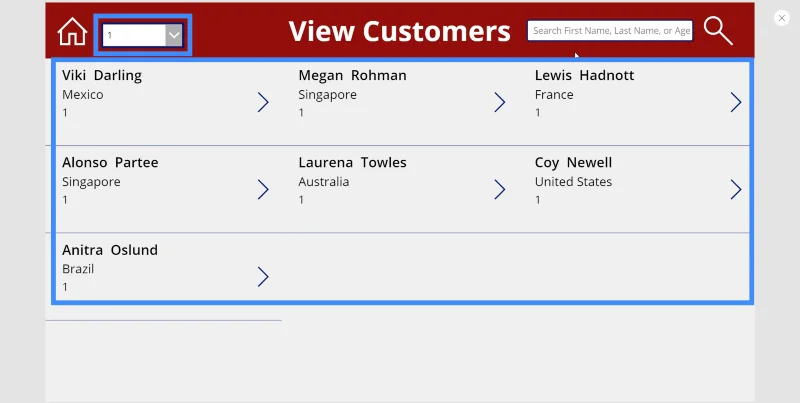Click the View Customers title

tap(399, 32)
